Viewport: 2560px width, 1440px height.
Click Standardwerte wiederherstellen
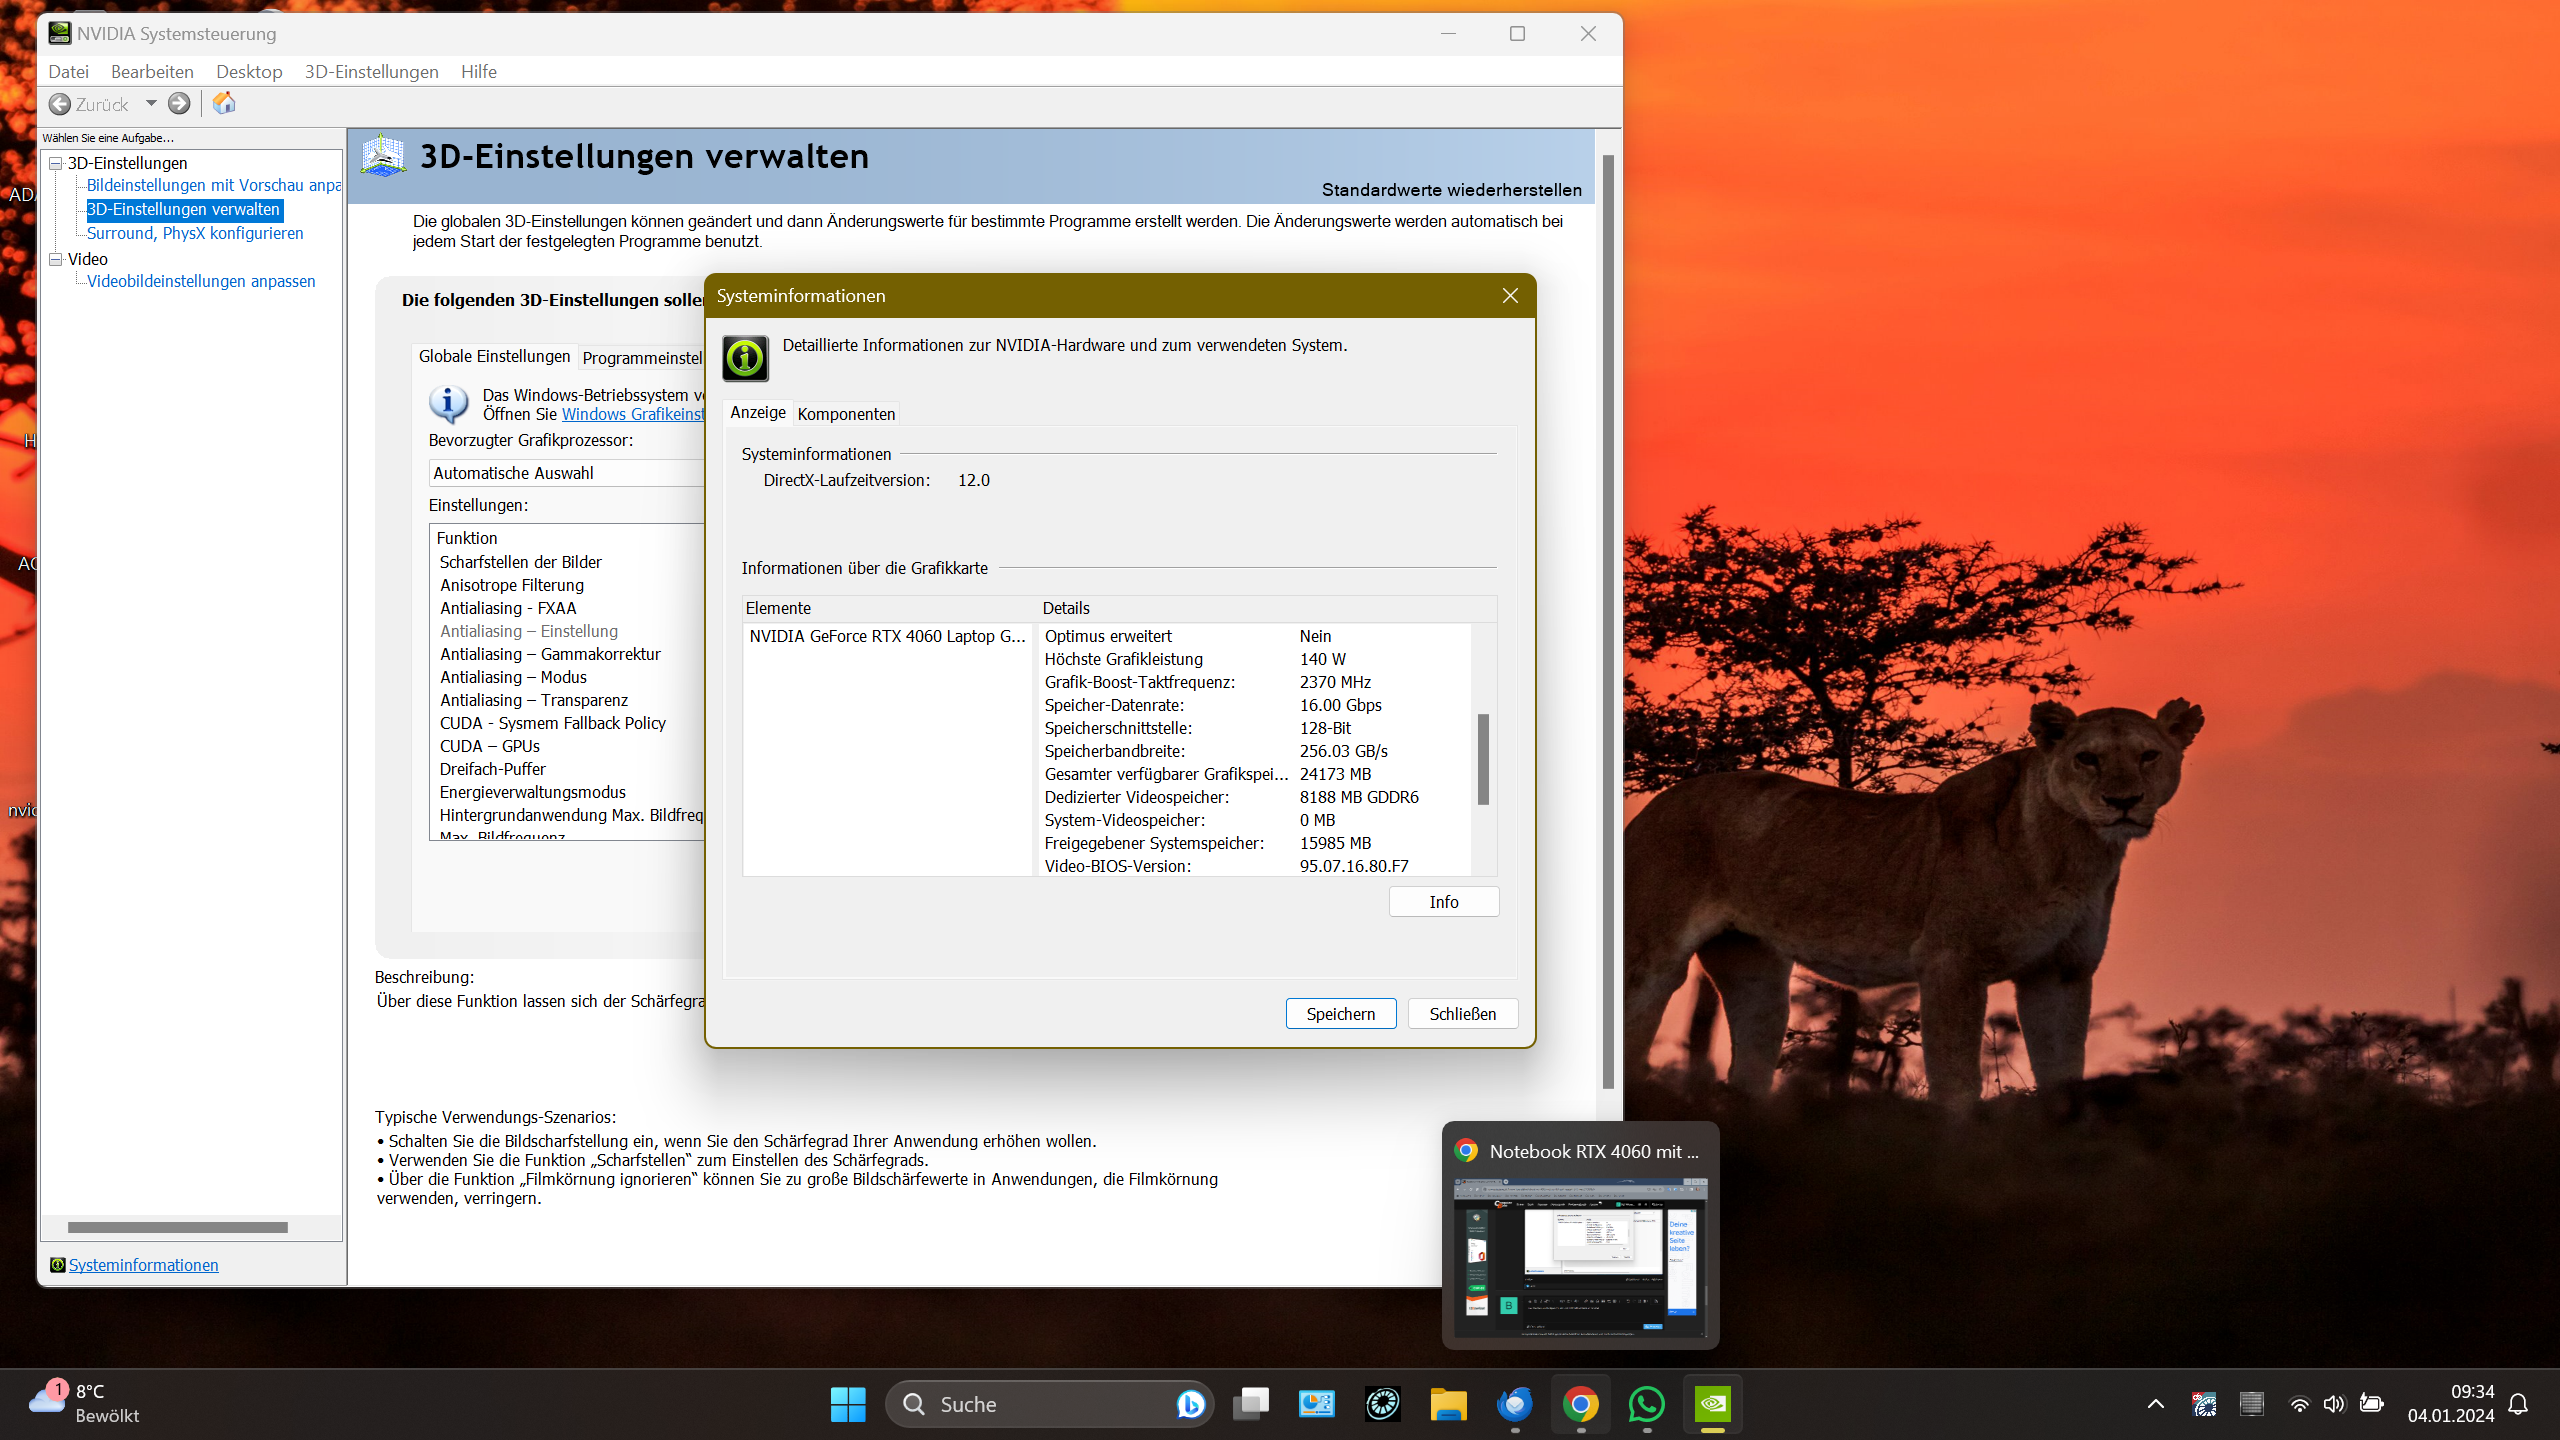click(1451, 190)
